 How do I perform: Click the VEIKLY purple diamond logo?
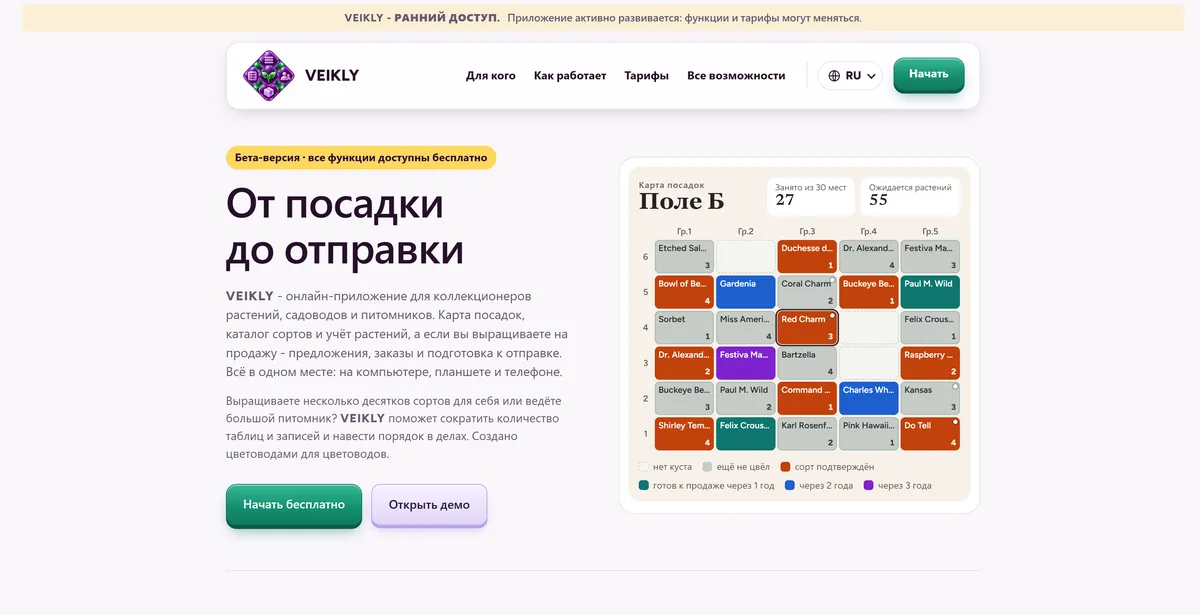click(x=269, y=76)
